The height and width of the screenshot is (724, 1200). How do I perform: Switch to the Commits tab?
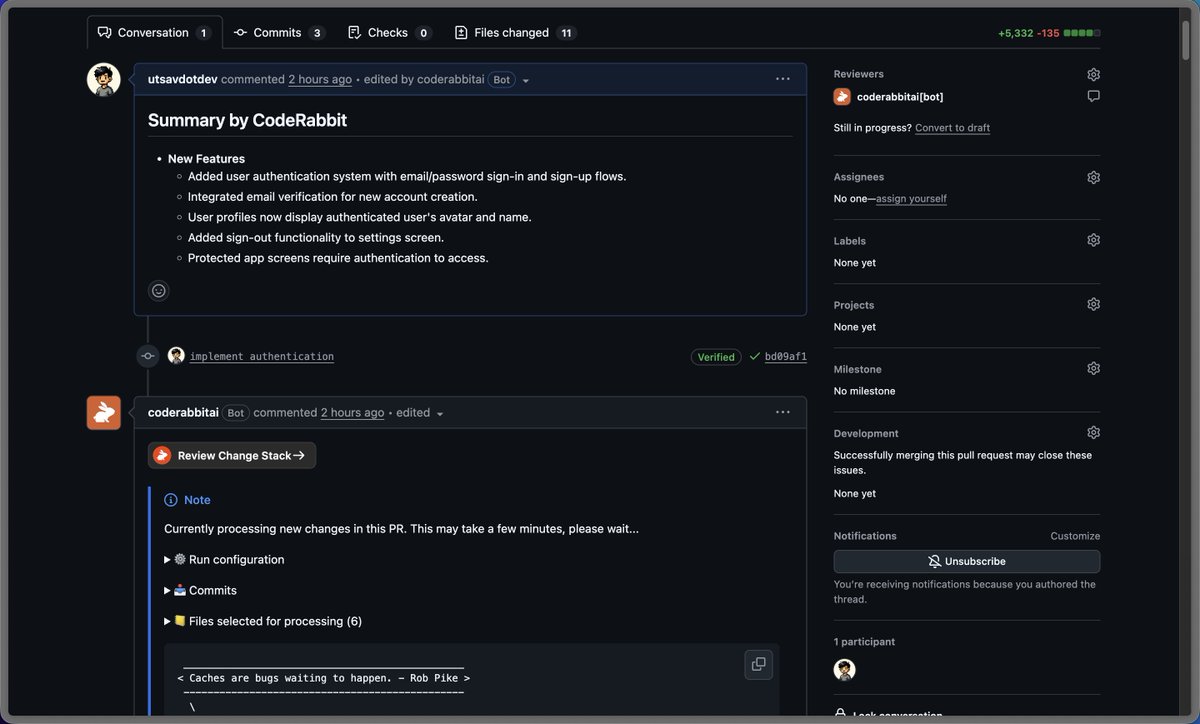[279, 33]
